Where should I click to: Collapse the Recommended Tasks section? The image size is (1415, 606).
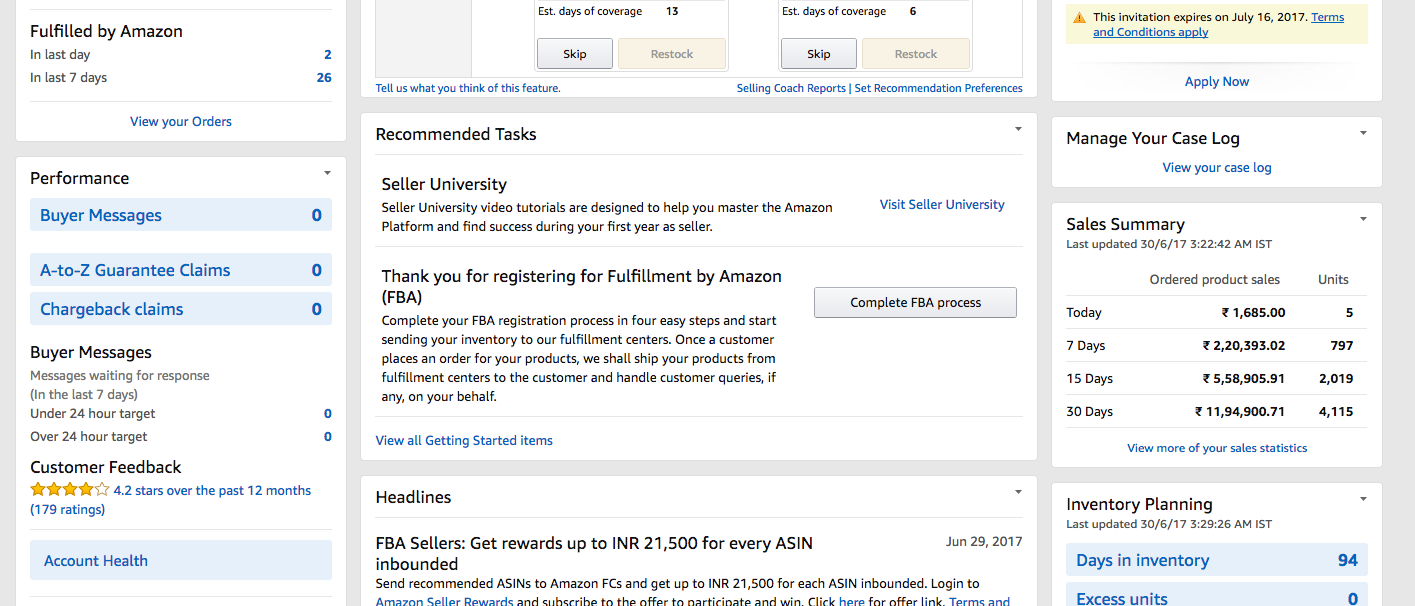coord(1018,129)
